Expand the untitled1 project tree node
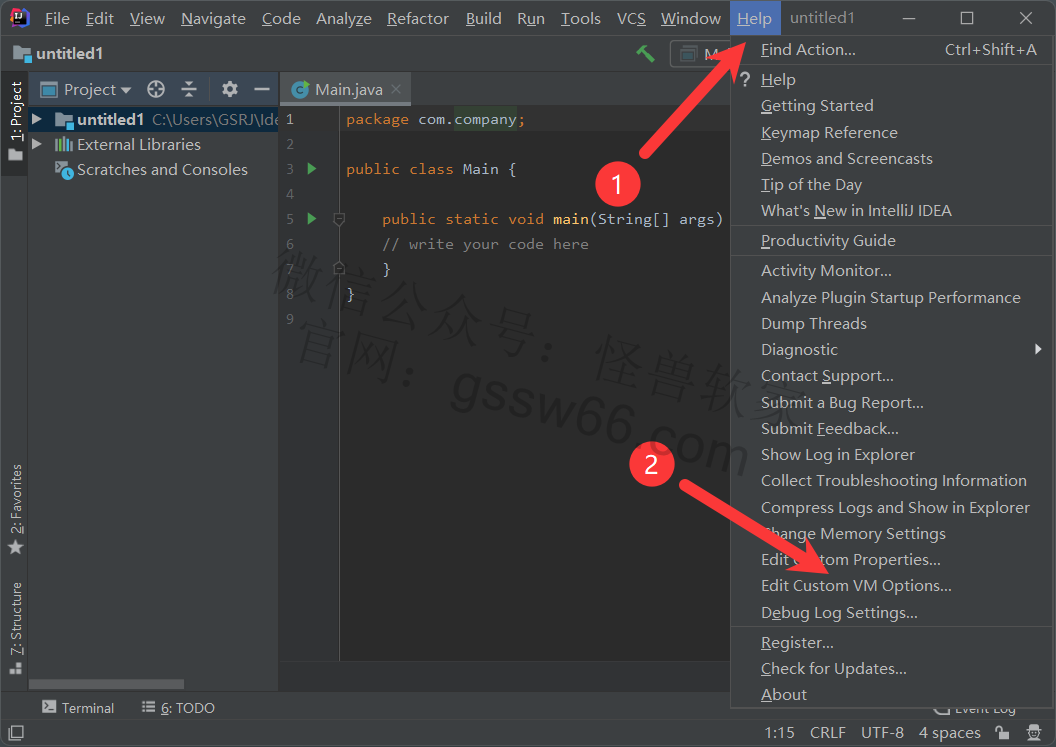Screen dimensions: 1056x747 (x=37, y=120)
